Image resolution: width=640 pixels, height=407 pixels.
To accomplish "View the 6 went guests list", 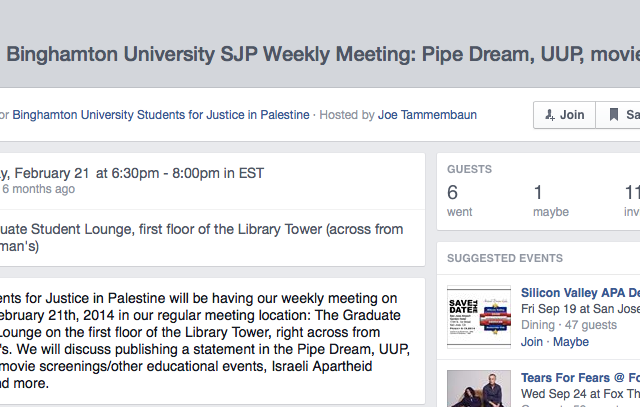I will click(459, 201).
